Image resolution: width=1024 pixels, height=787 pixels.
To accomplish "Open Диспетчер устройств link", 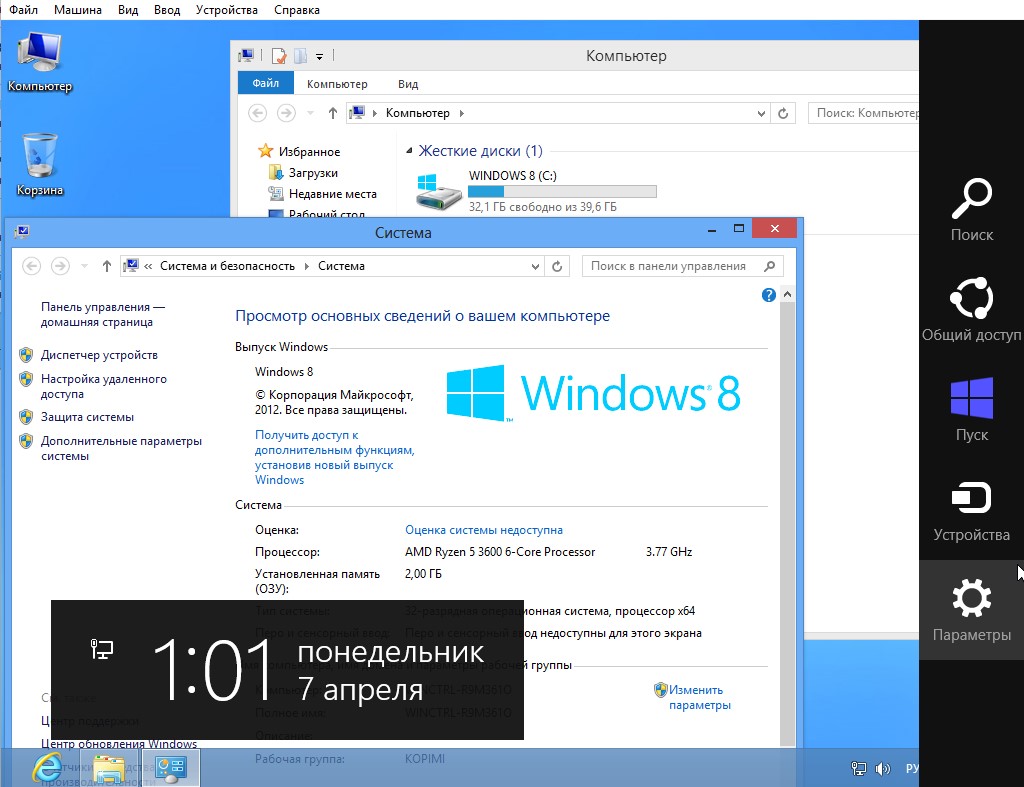I will tap(99, 355).
